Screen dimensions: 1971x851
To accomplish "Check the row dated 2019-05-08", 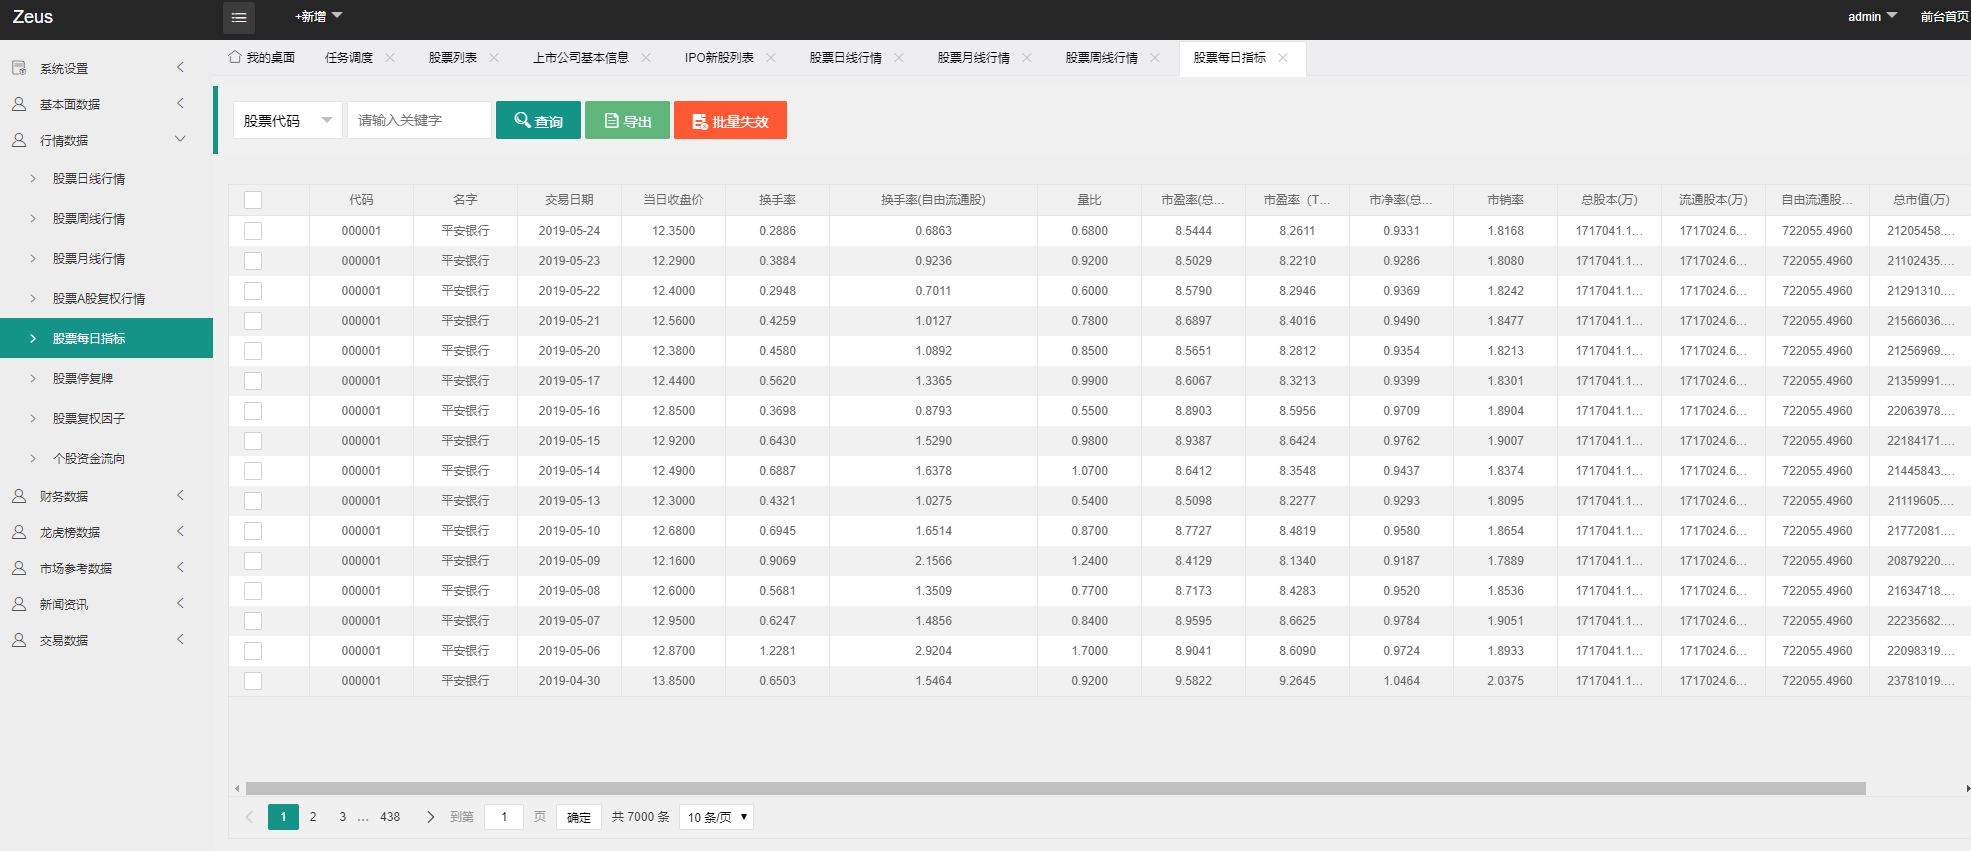I will coord(253,591).
